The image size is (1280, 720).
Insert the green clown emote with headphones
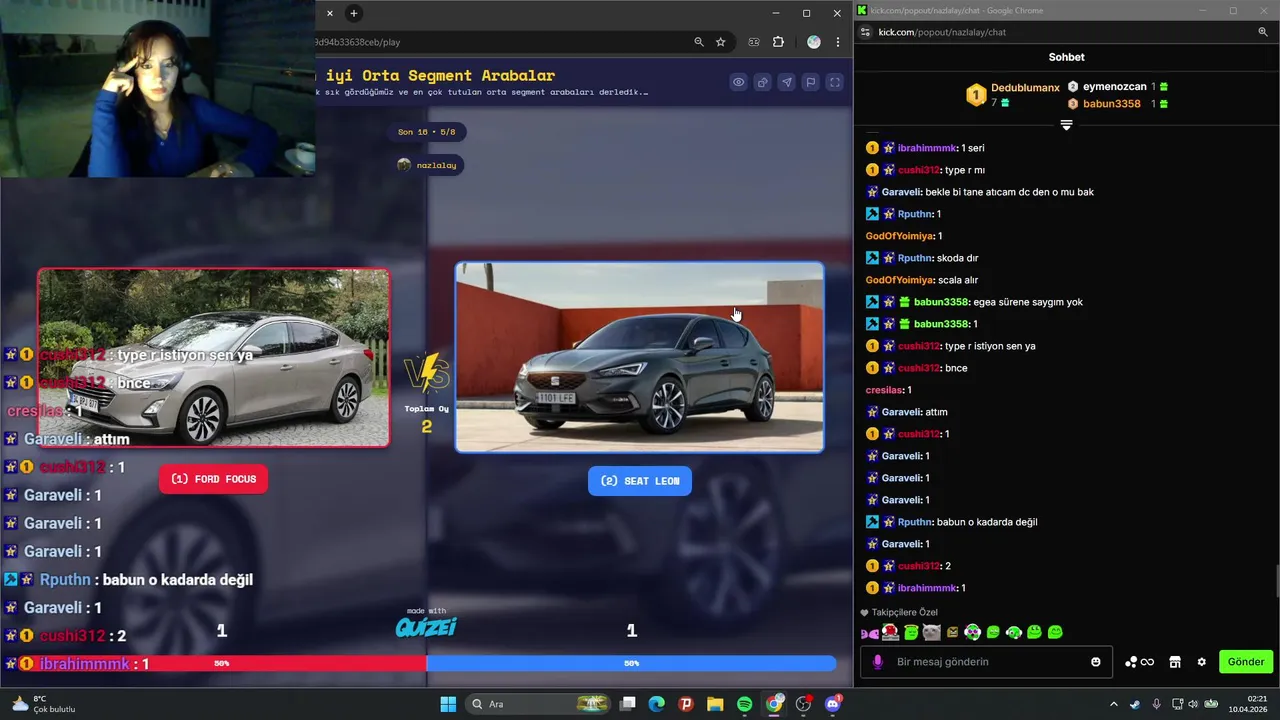pos(972,632)
